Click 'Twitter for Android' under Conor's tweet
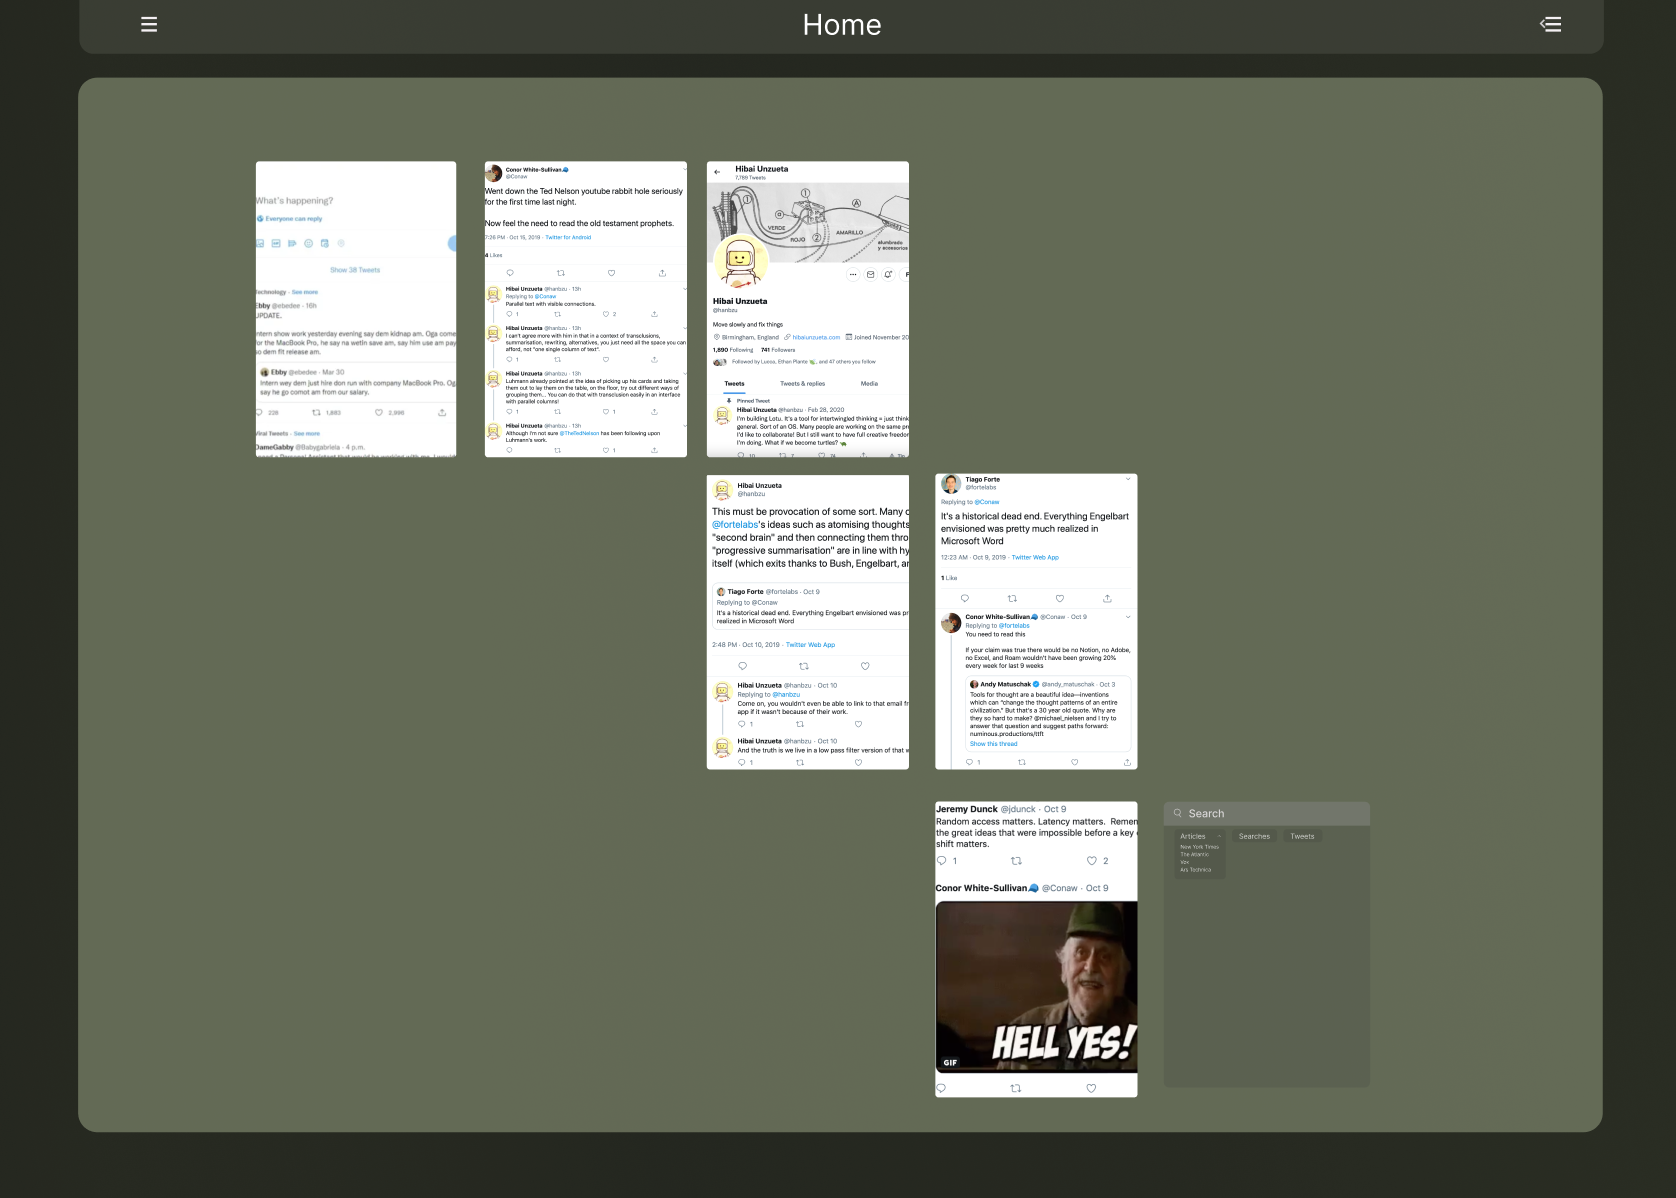Image resolution: width=1676 pixels, height=1198 pixels. (x=568, y=238)
